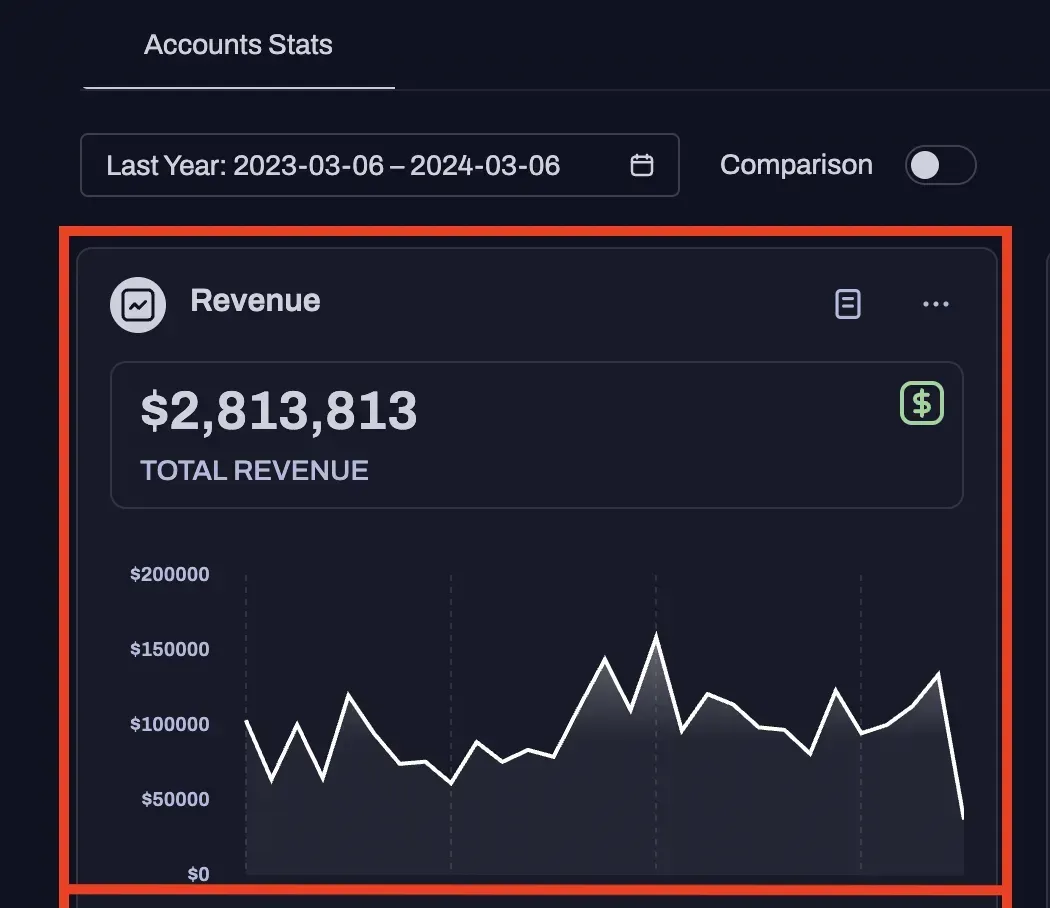Image resolution: width=1050 pixels, height=908 pixels.
Task: Enable the Comparison toggle switch
Action: 940,165
